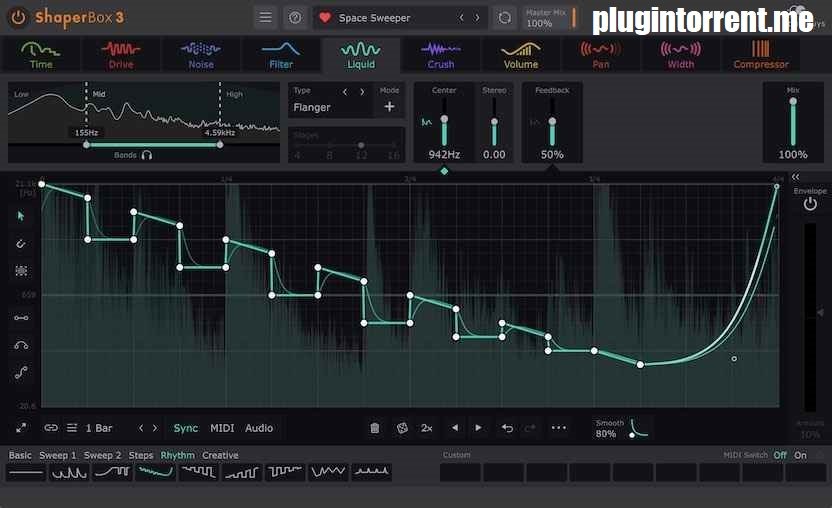
Task: Click the trash delete icon
Action: click(375, 428)
